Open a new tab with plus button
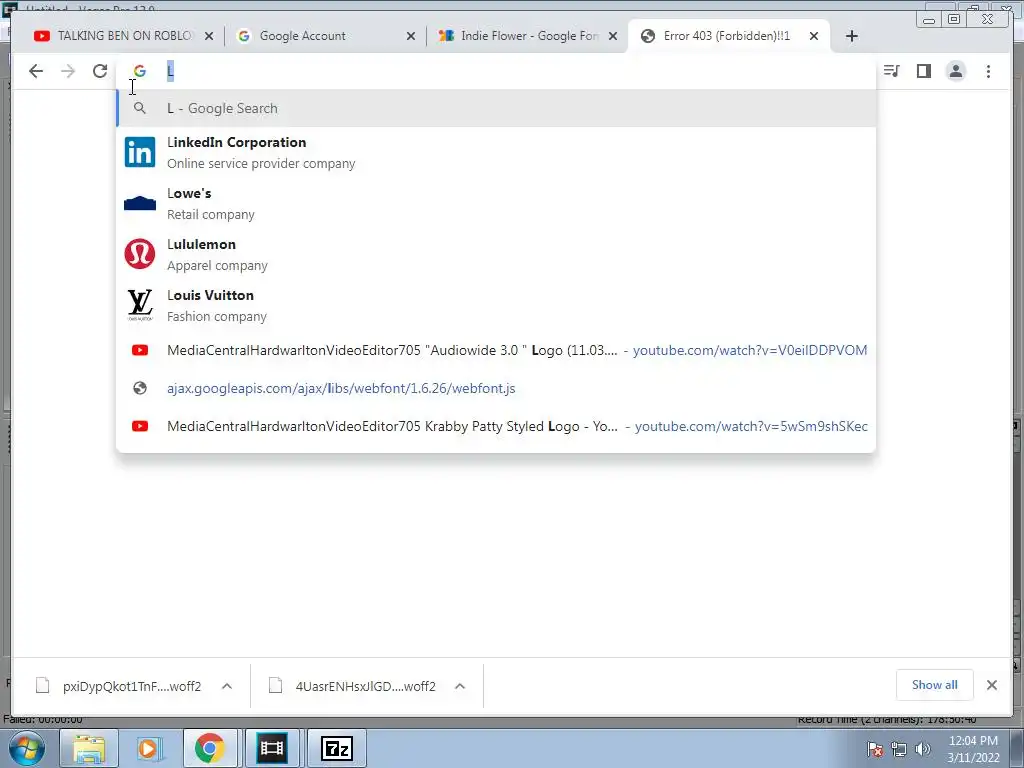 point(852,36)
